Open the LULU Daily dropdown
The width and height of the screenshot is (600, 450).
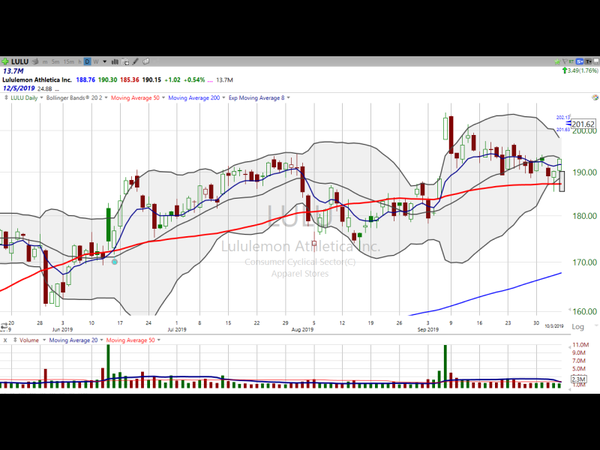[41, 98]
